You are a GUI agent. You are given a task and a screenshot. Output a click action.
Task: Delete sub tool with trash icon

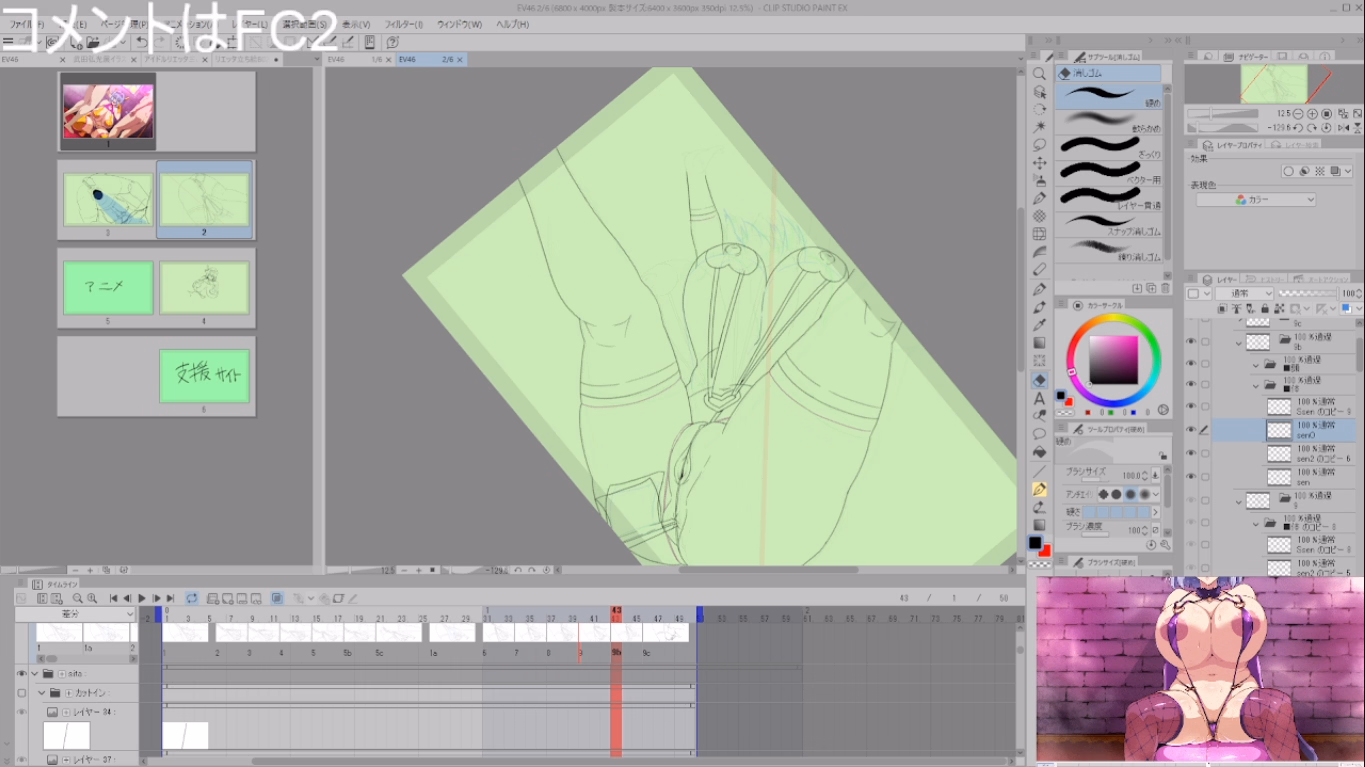[1166, 288]
